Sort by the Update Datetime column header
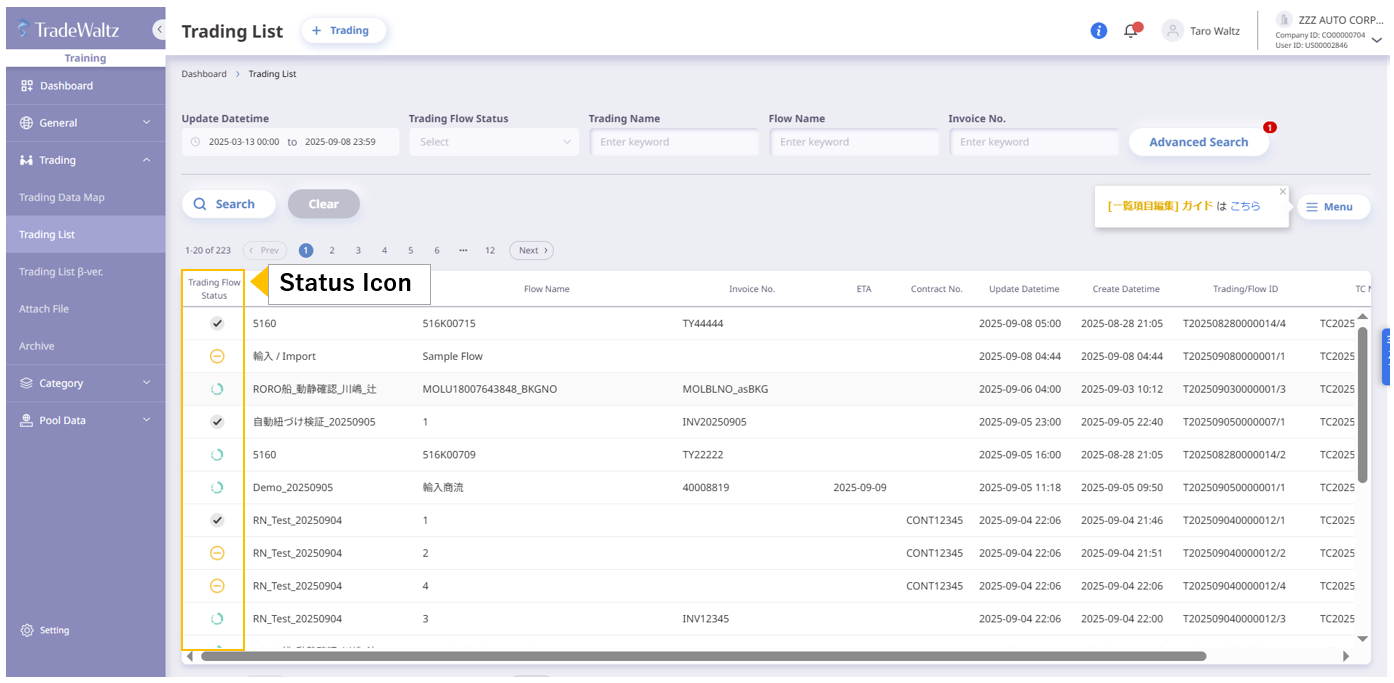This screenshot has height=683, width=1394. point(1024,289)
